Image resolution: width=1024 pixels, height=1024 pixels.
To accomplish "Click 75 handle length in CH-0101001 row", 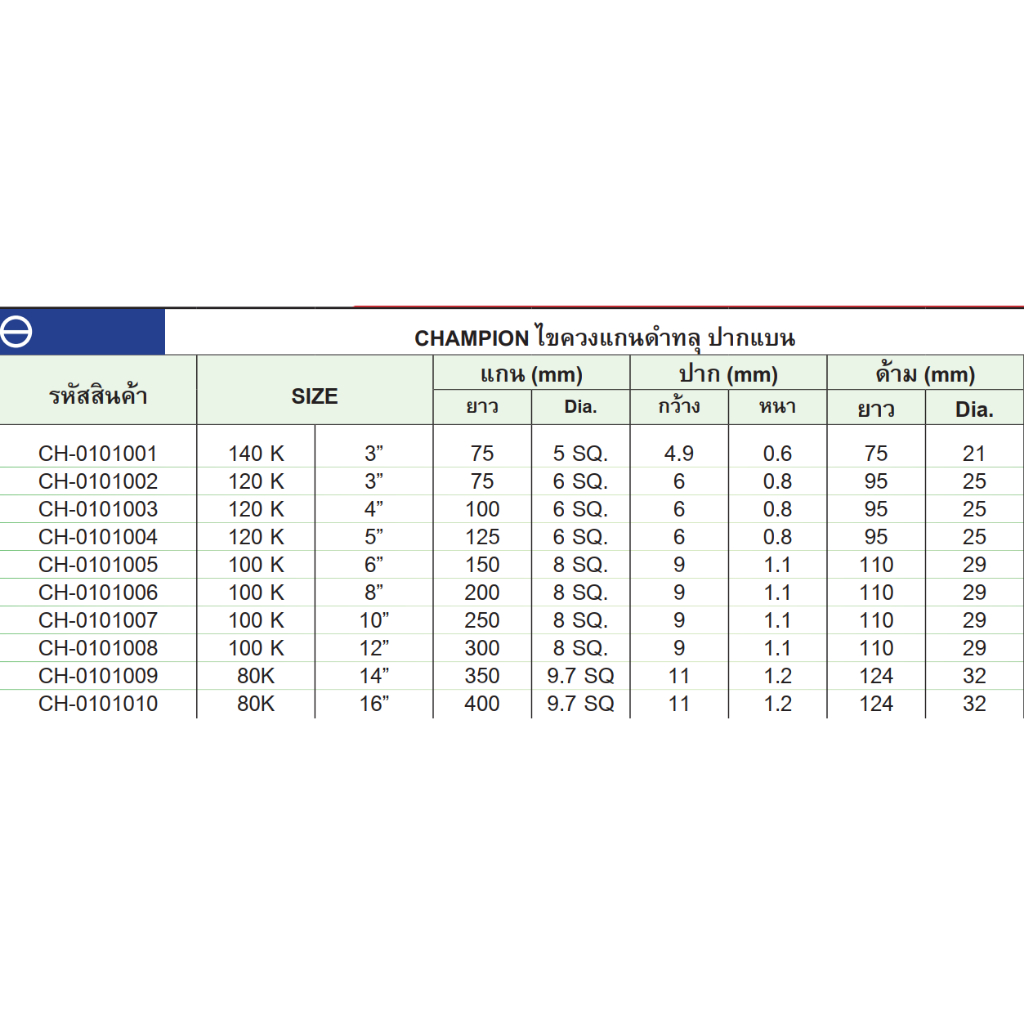I will (876, 453).
